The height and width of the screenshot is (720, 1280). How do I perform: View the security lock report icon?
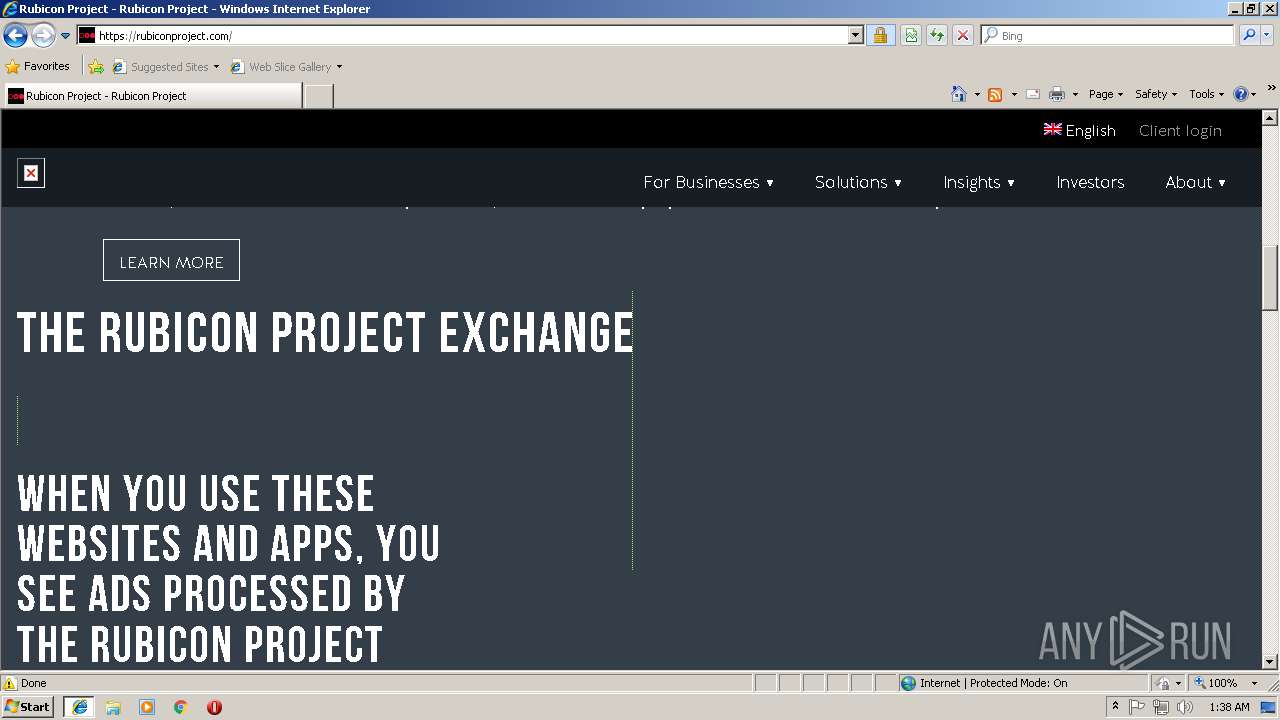(880, 35)
